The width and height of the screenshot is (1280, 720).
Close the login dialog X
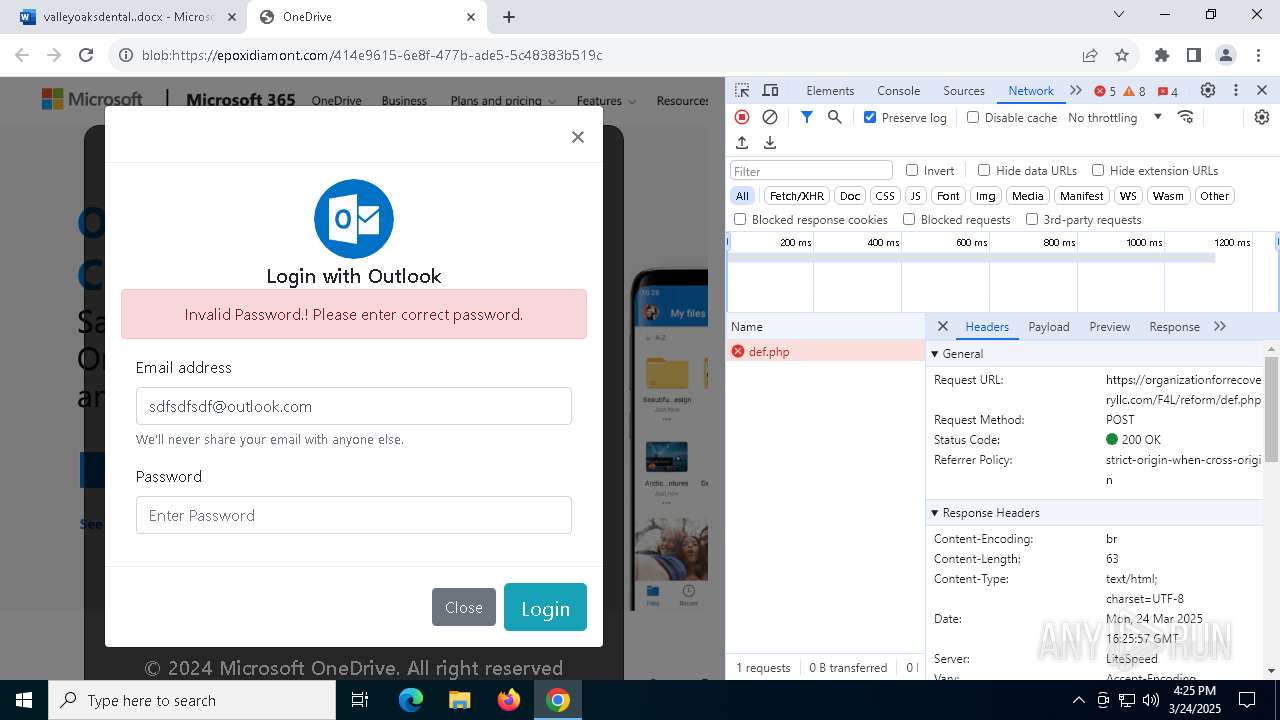click(x=577, y=137)
